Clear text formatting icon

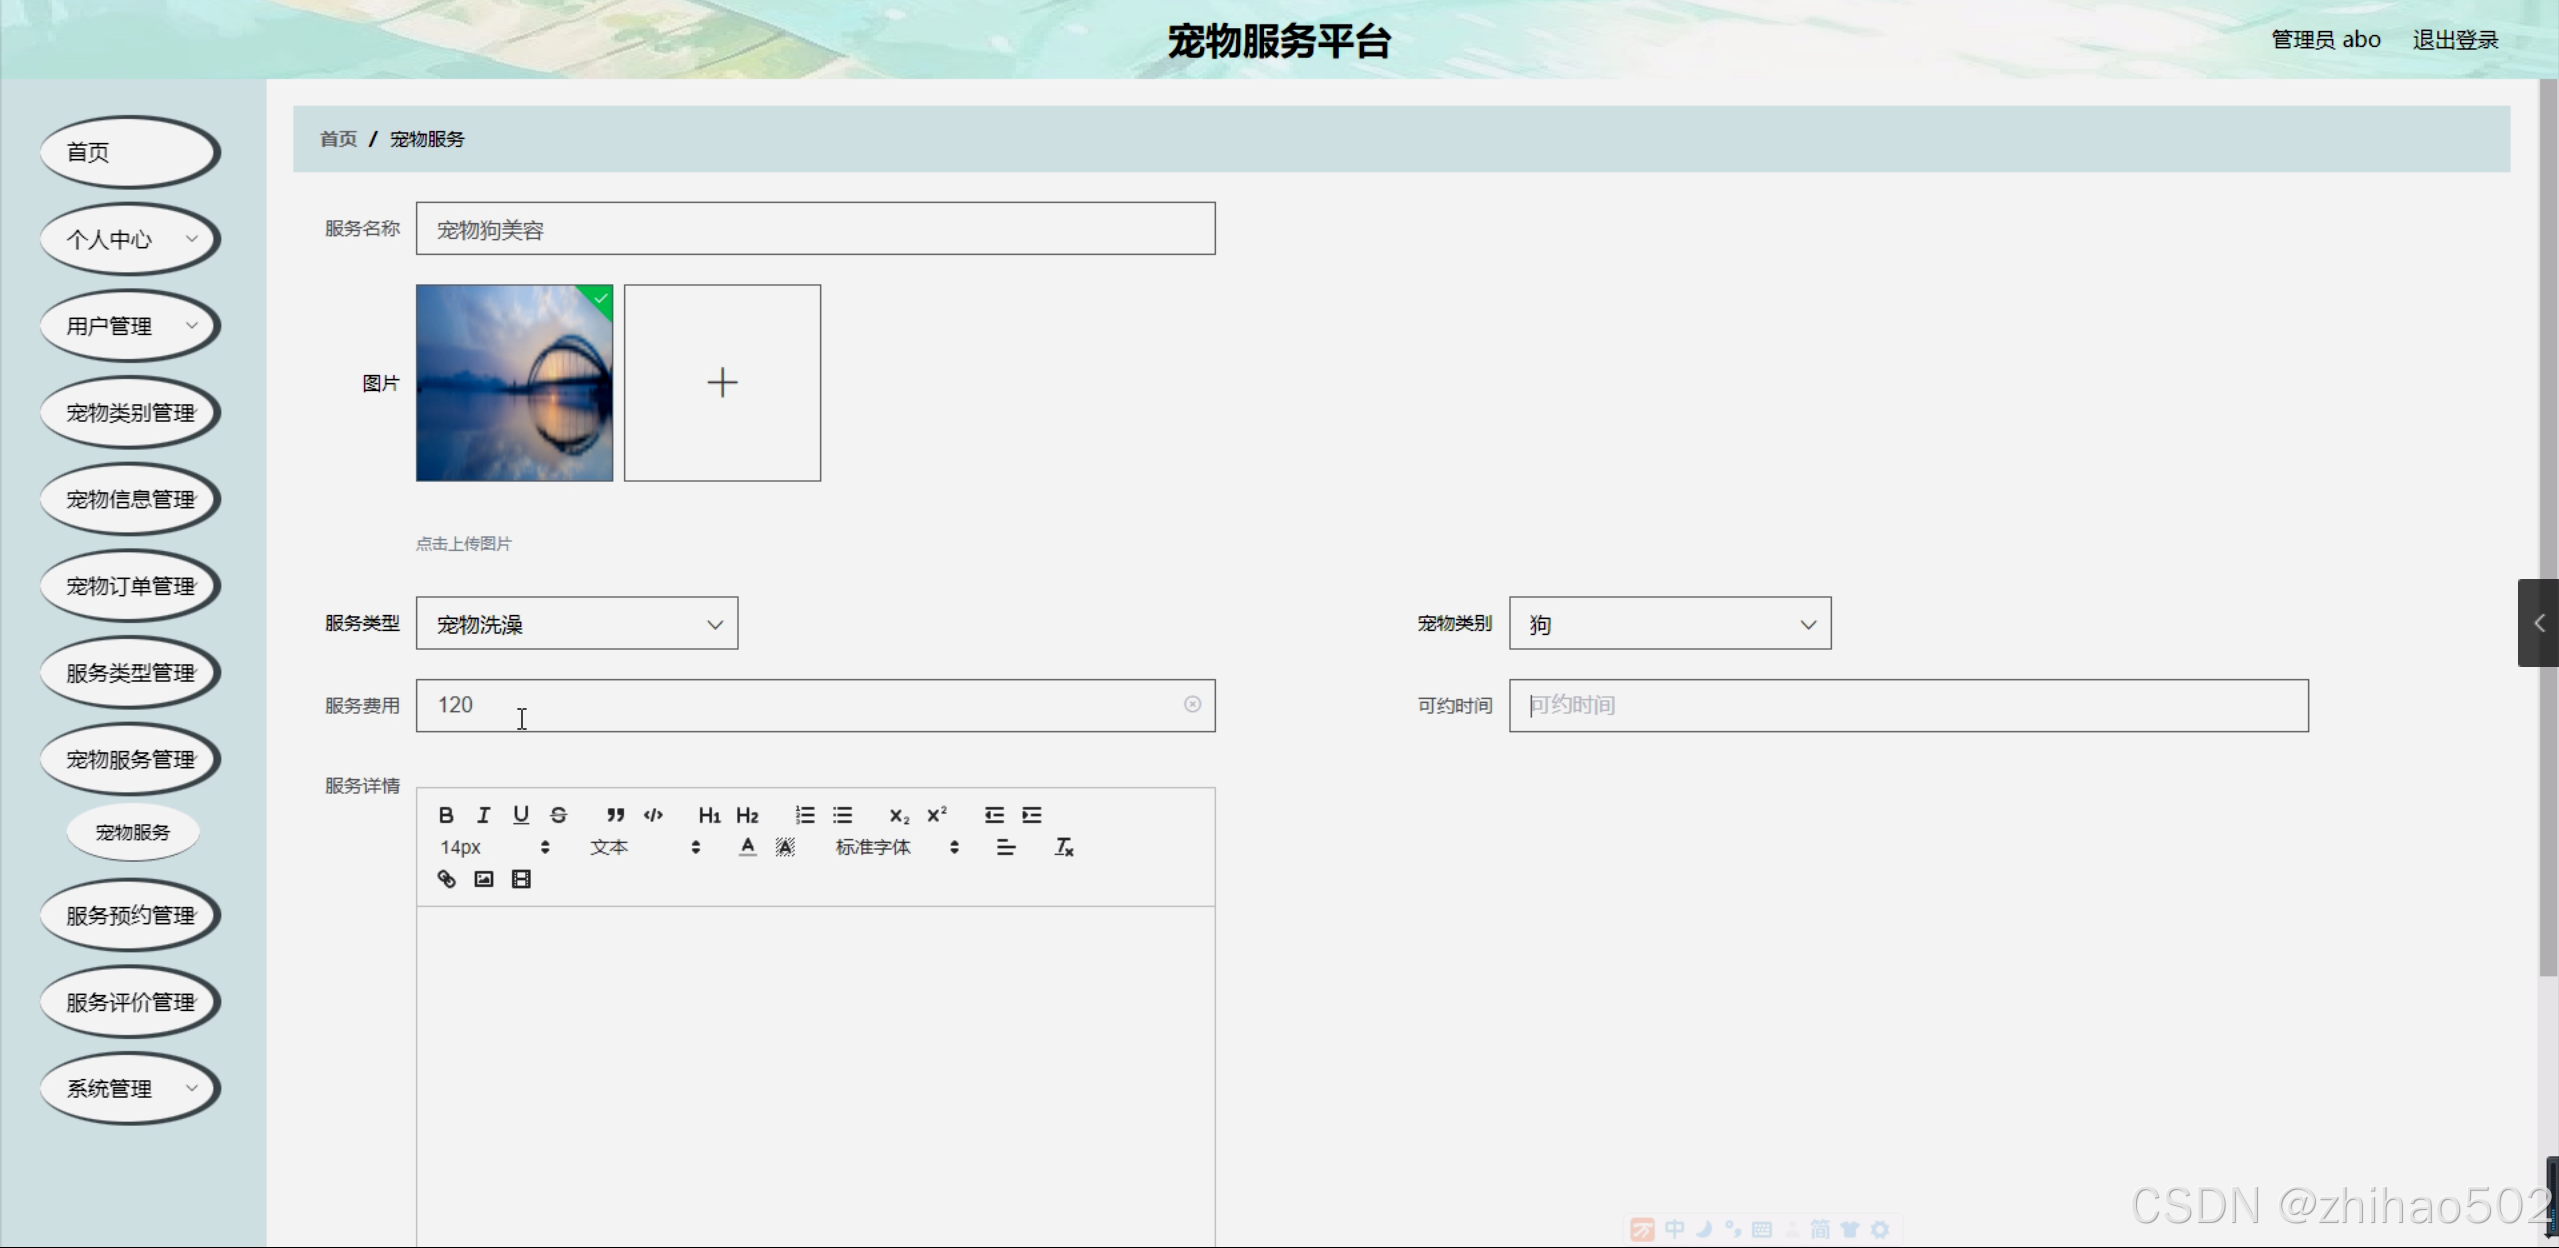[x=1064, y=847]
